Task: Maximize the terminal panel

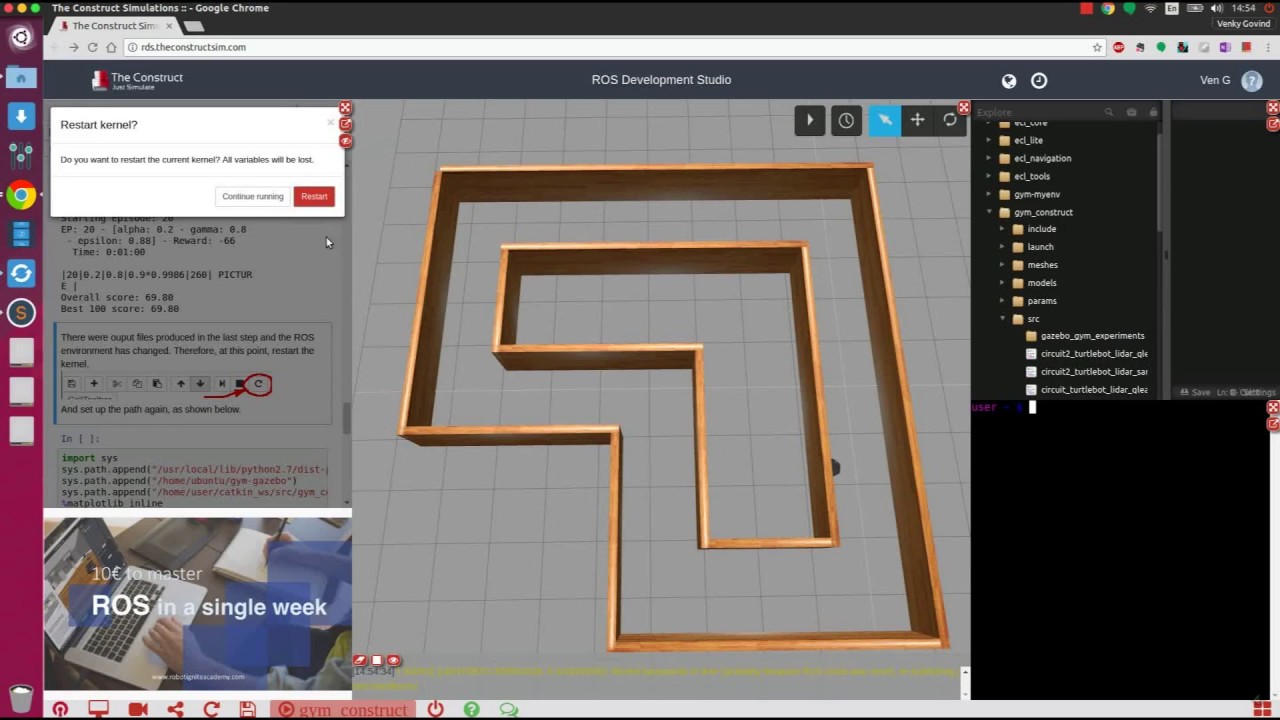Action: click(x=1273, y=408)
